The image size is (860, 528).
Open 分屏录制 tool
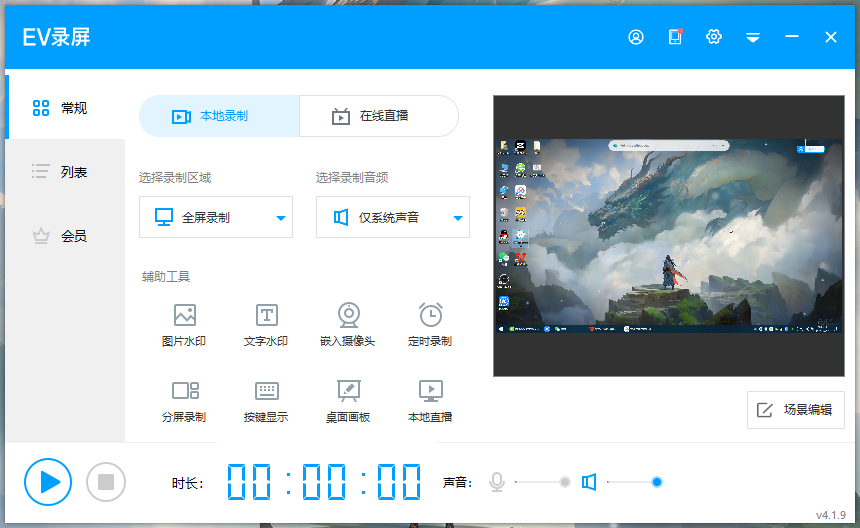pyautogui.click(x=184, y=401)
